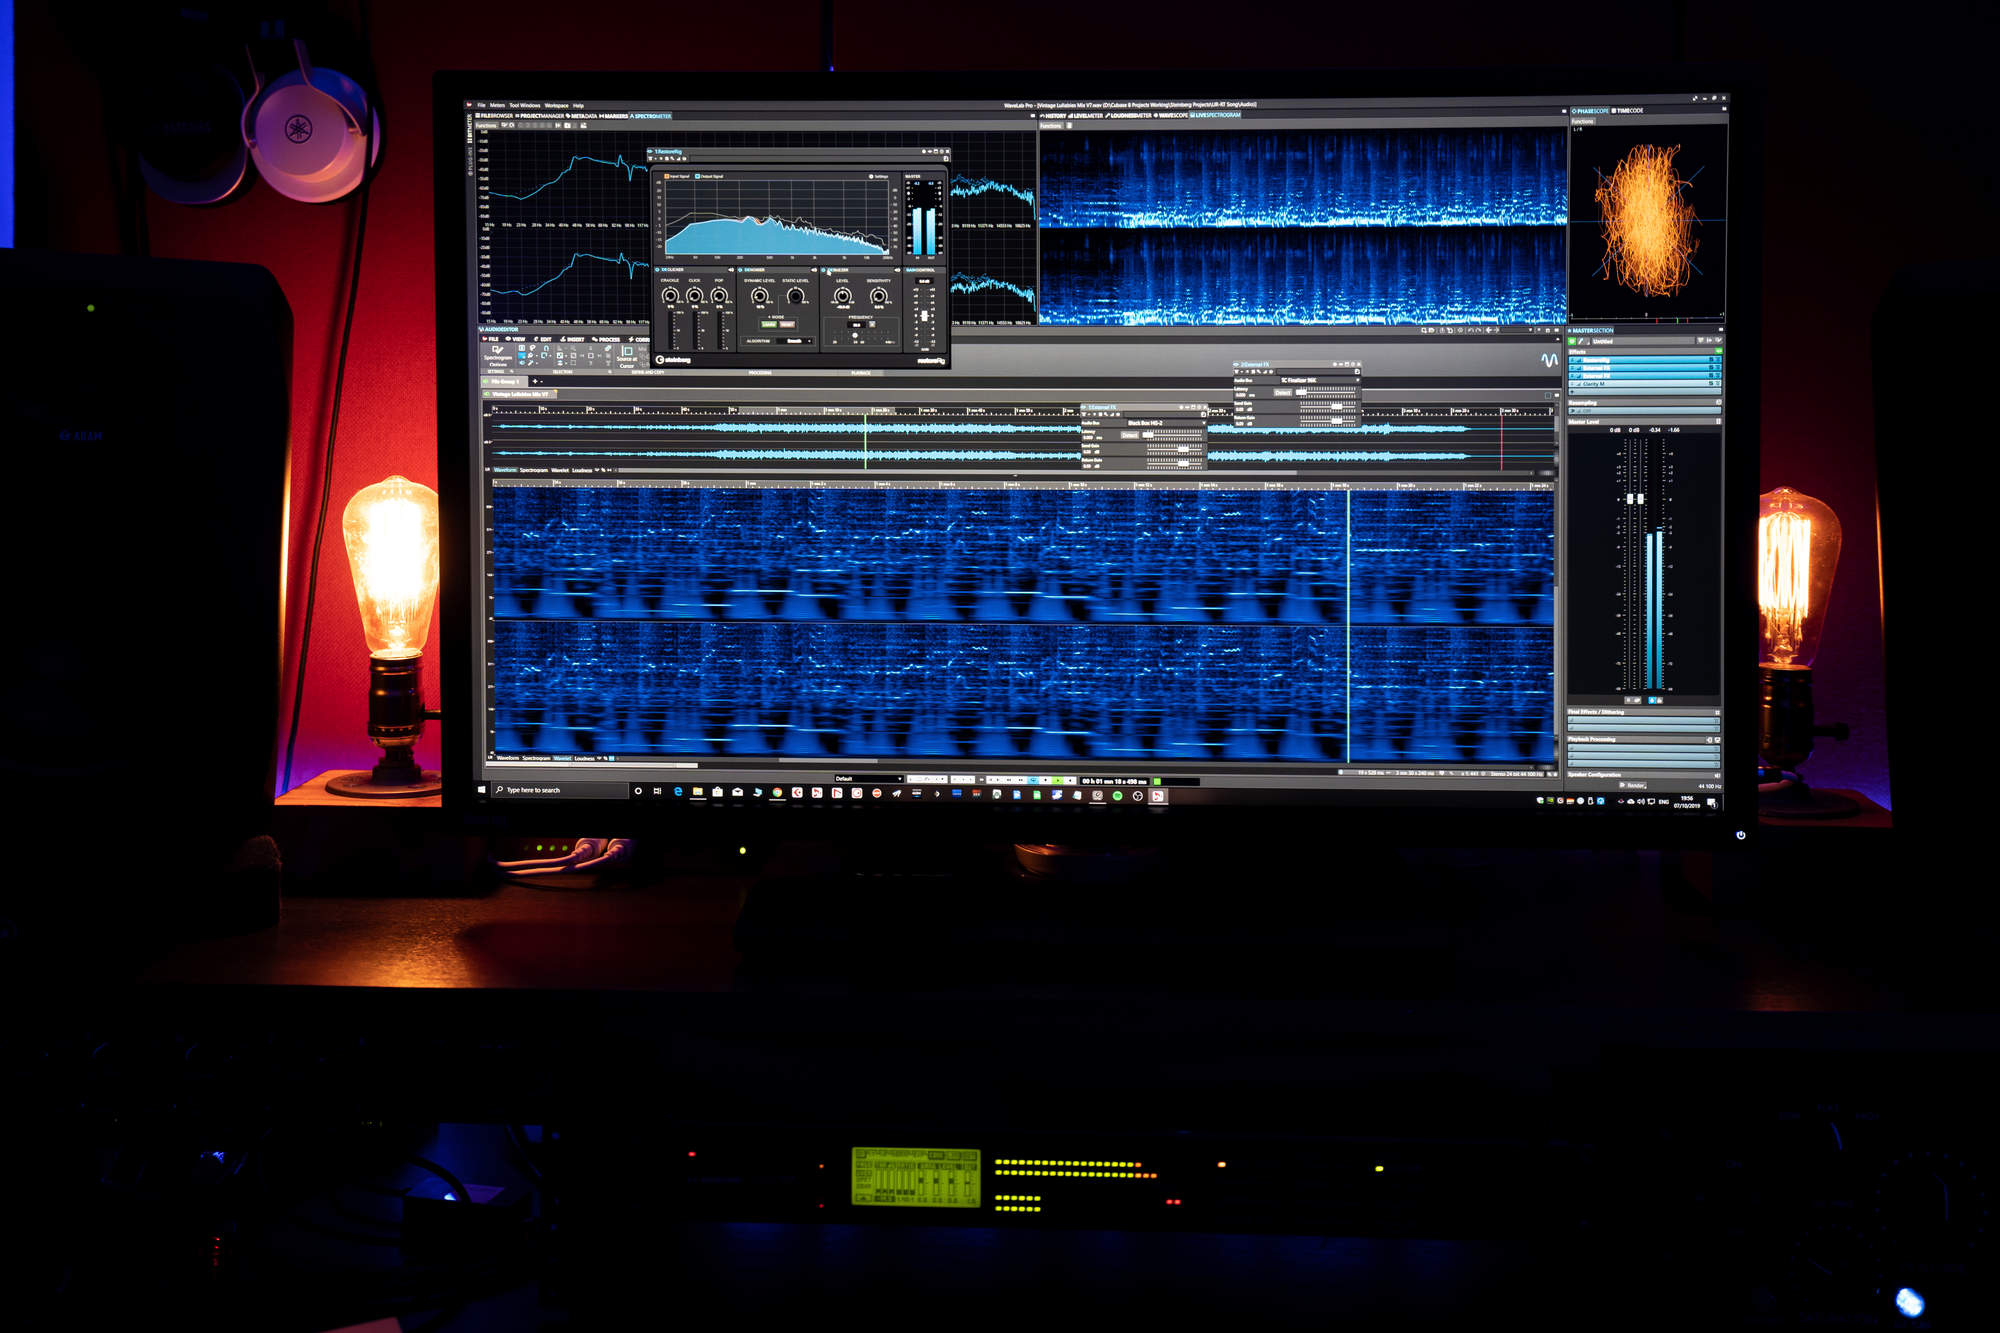Click the preset edit pencil icon in Master Section
Screen dimensions: 2000x1333
pyautogui.click(x=1581, y=342)
